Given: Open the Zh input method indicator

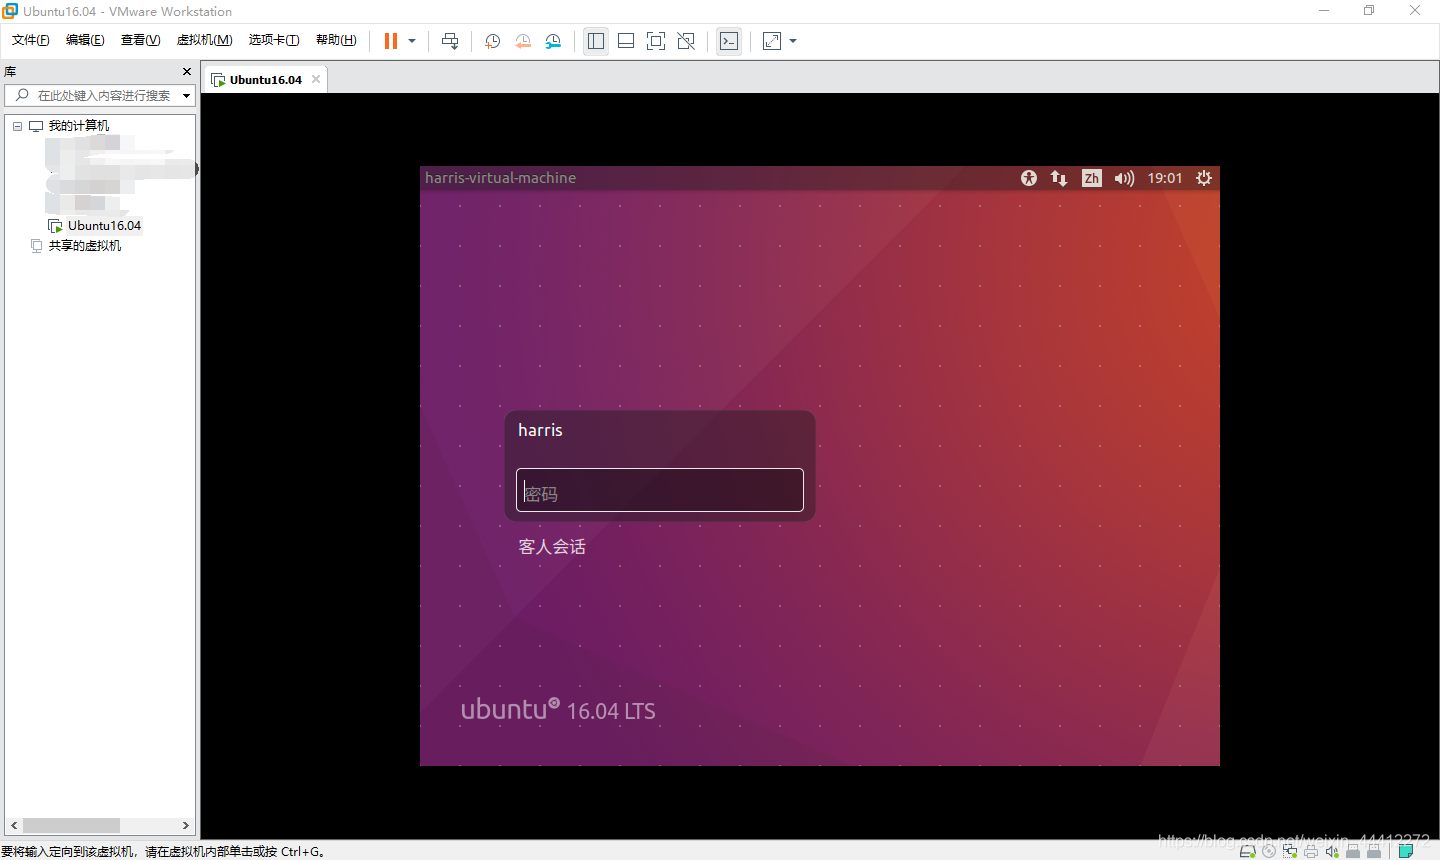Looking at the screenshot, I should tap(1092, 178).
